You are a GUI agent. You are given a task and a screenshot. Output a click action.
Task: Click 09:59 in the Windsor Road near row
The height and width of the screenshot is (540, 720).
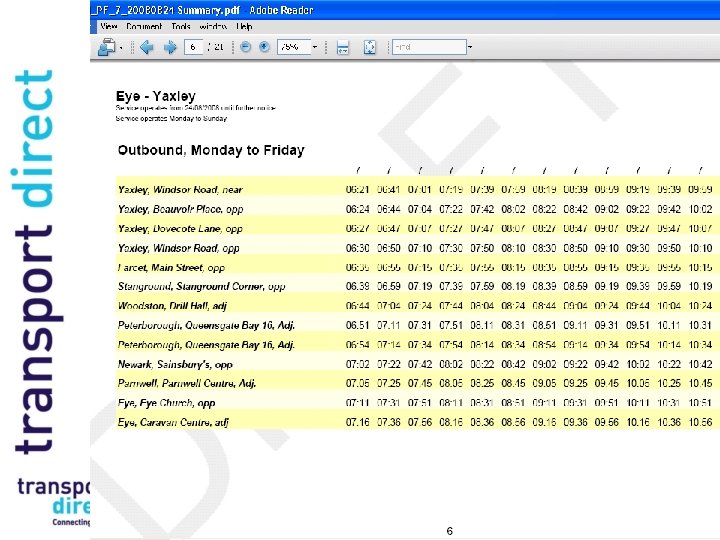pyautogui.click(x=700, y=190)
